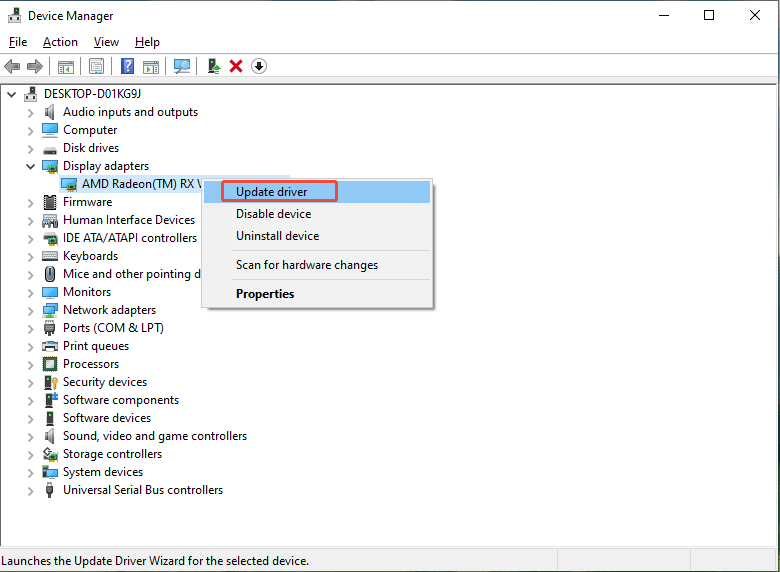Expand the Computer category

tap(30, 131)
